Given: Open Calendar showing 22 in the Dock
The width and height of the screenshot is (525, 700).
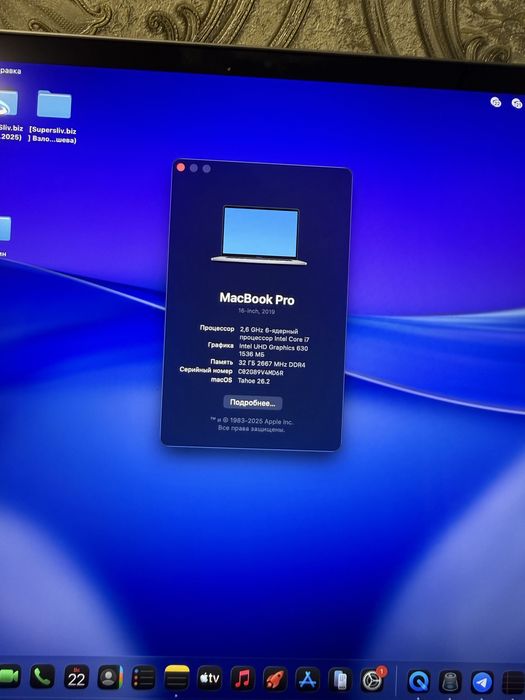Looking at the screenshot, I should [76, 678].
